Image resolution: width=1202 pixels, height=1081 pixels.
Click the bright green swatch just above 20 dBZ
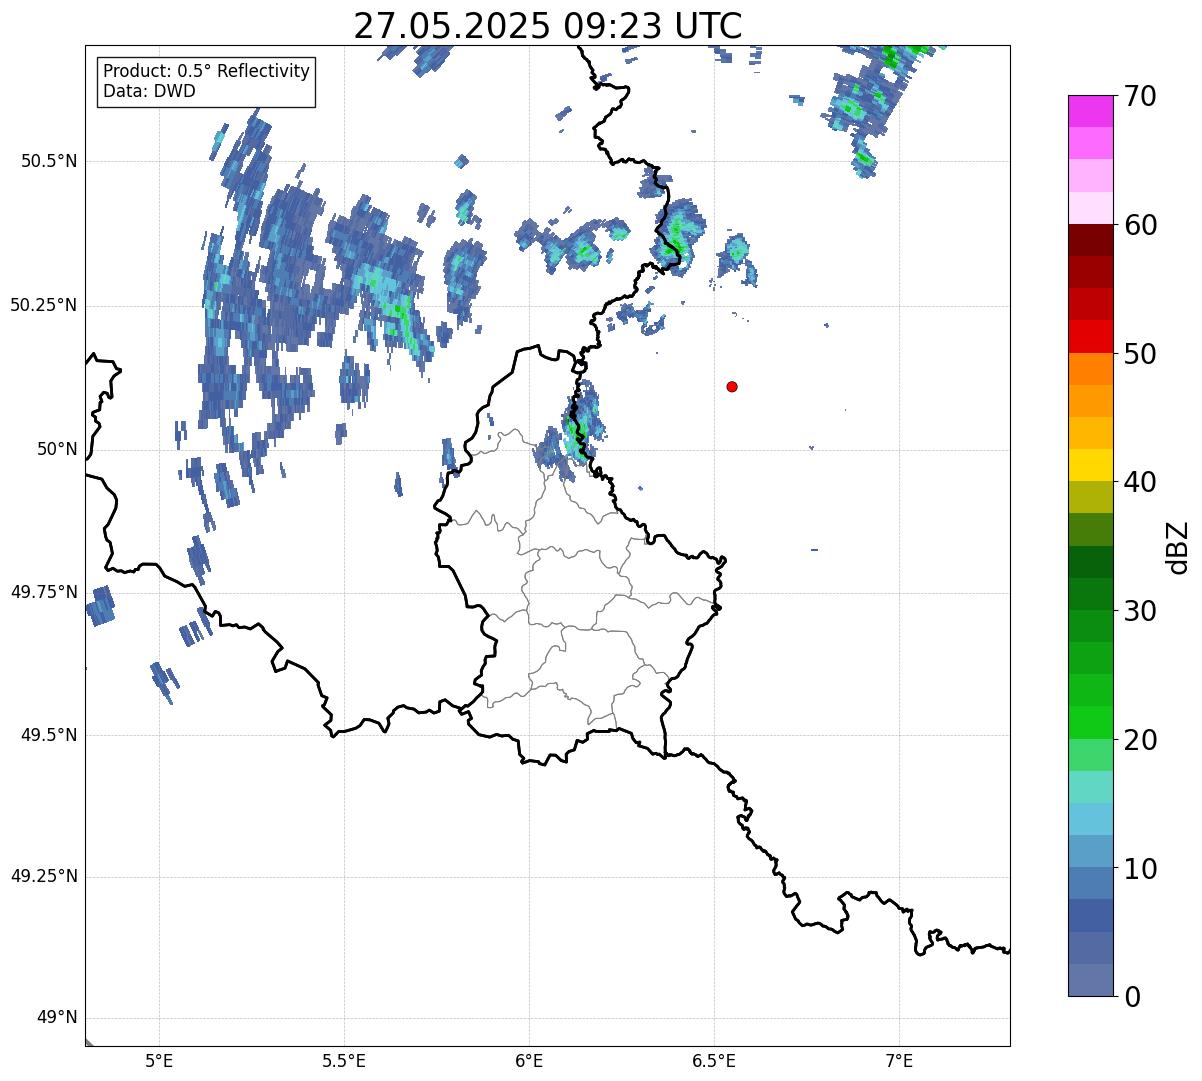[1090, 723]
